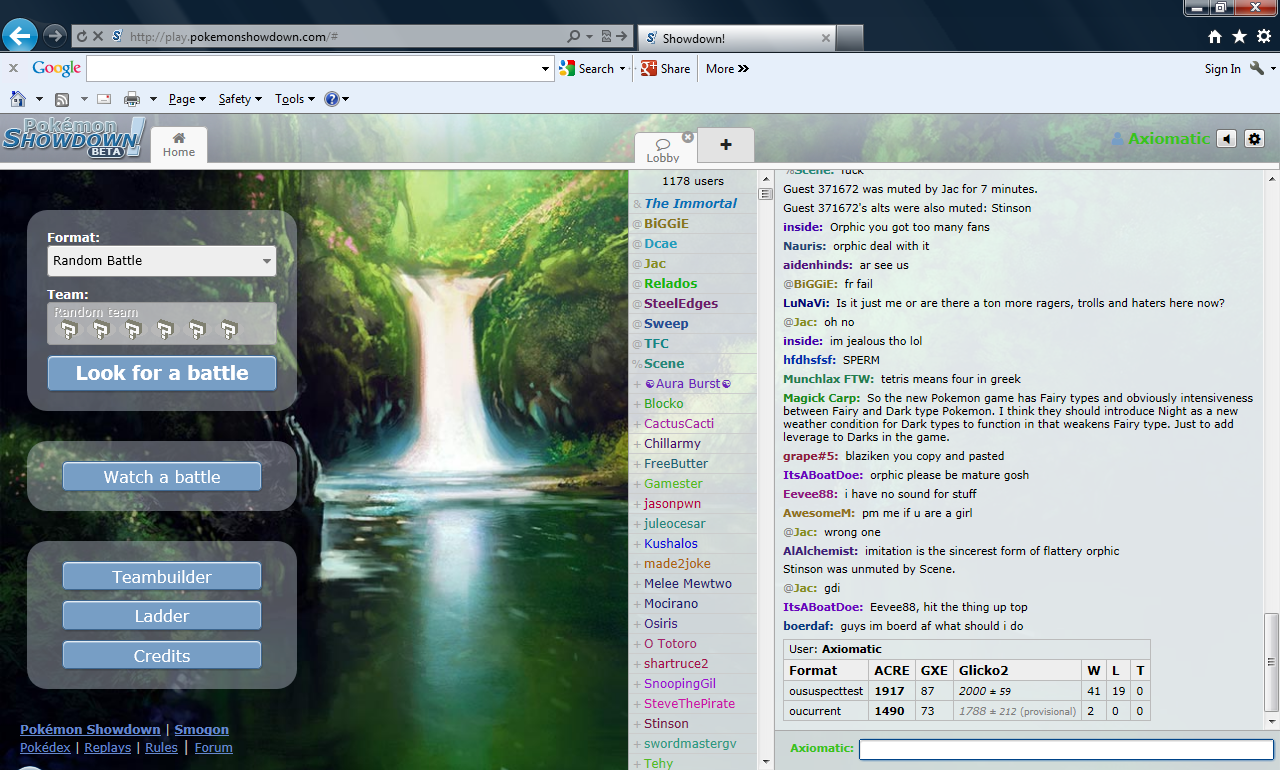Expand the Format dropdown showing Random Battle
The width and height of the screenshot is (1280, 770).
click(162, 261)
